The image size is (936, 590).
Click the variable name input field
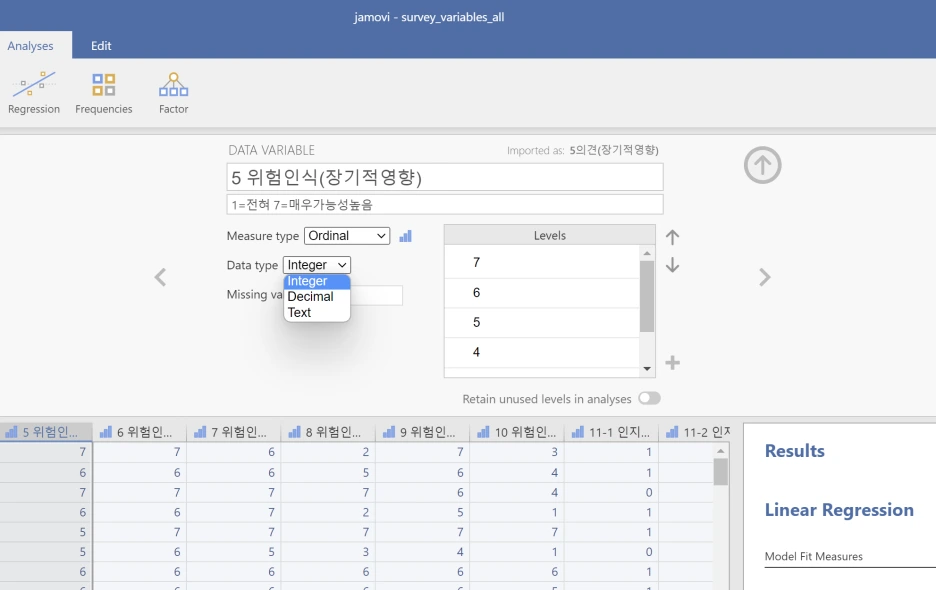pyautogui.click(x=443, y=176)
